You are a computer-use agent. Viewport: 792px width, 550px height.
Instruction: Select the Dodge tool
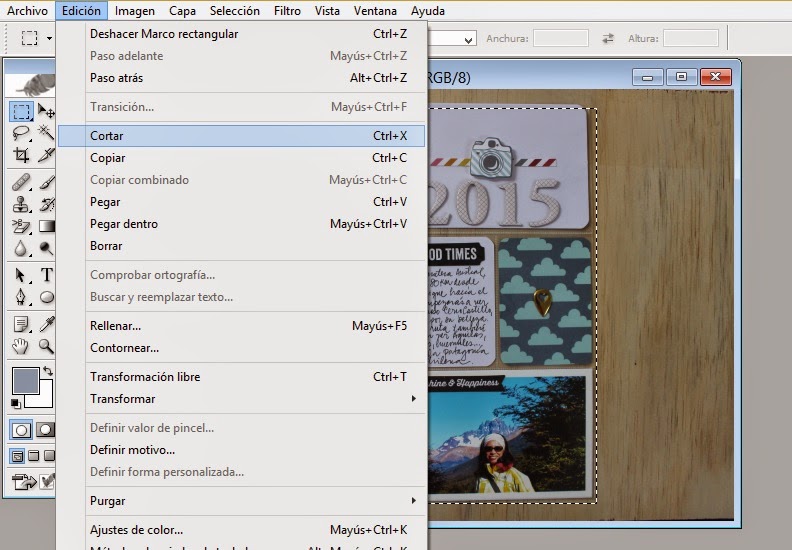pos(46,248)
